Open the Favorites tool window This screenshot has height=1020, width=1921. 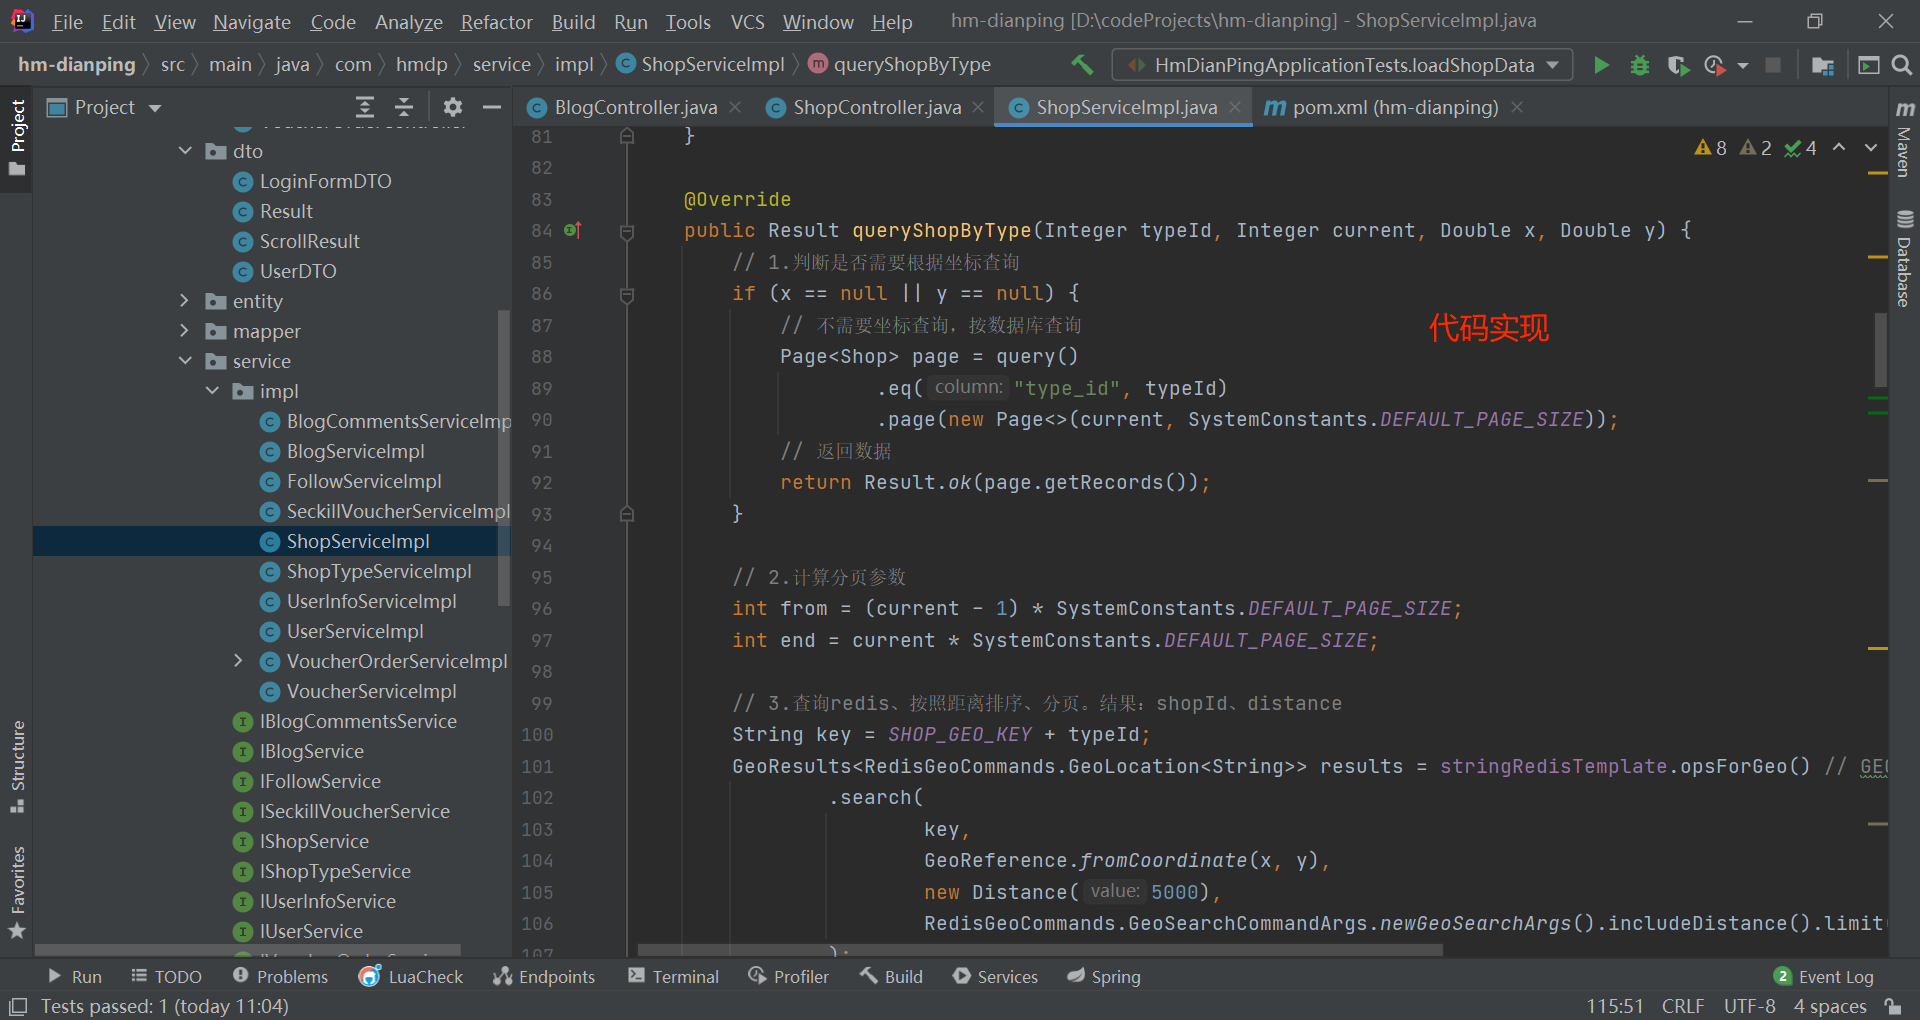point(17,892)
